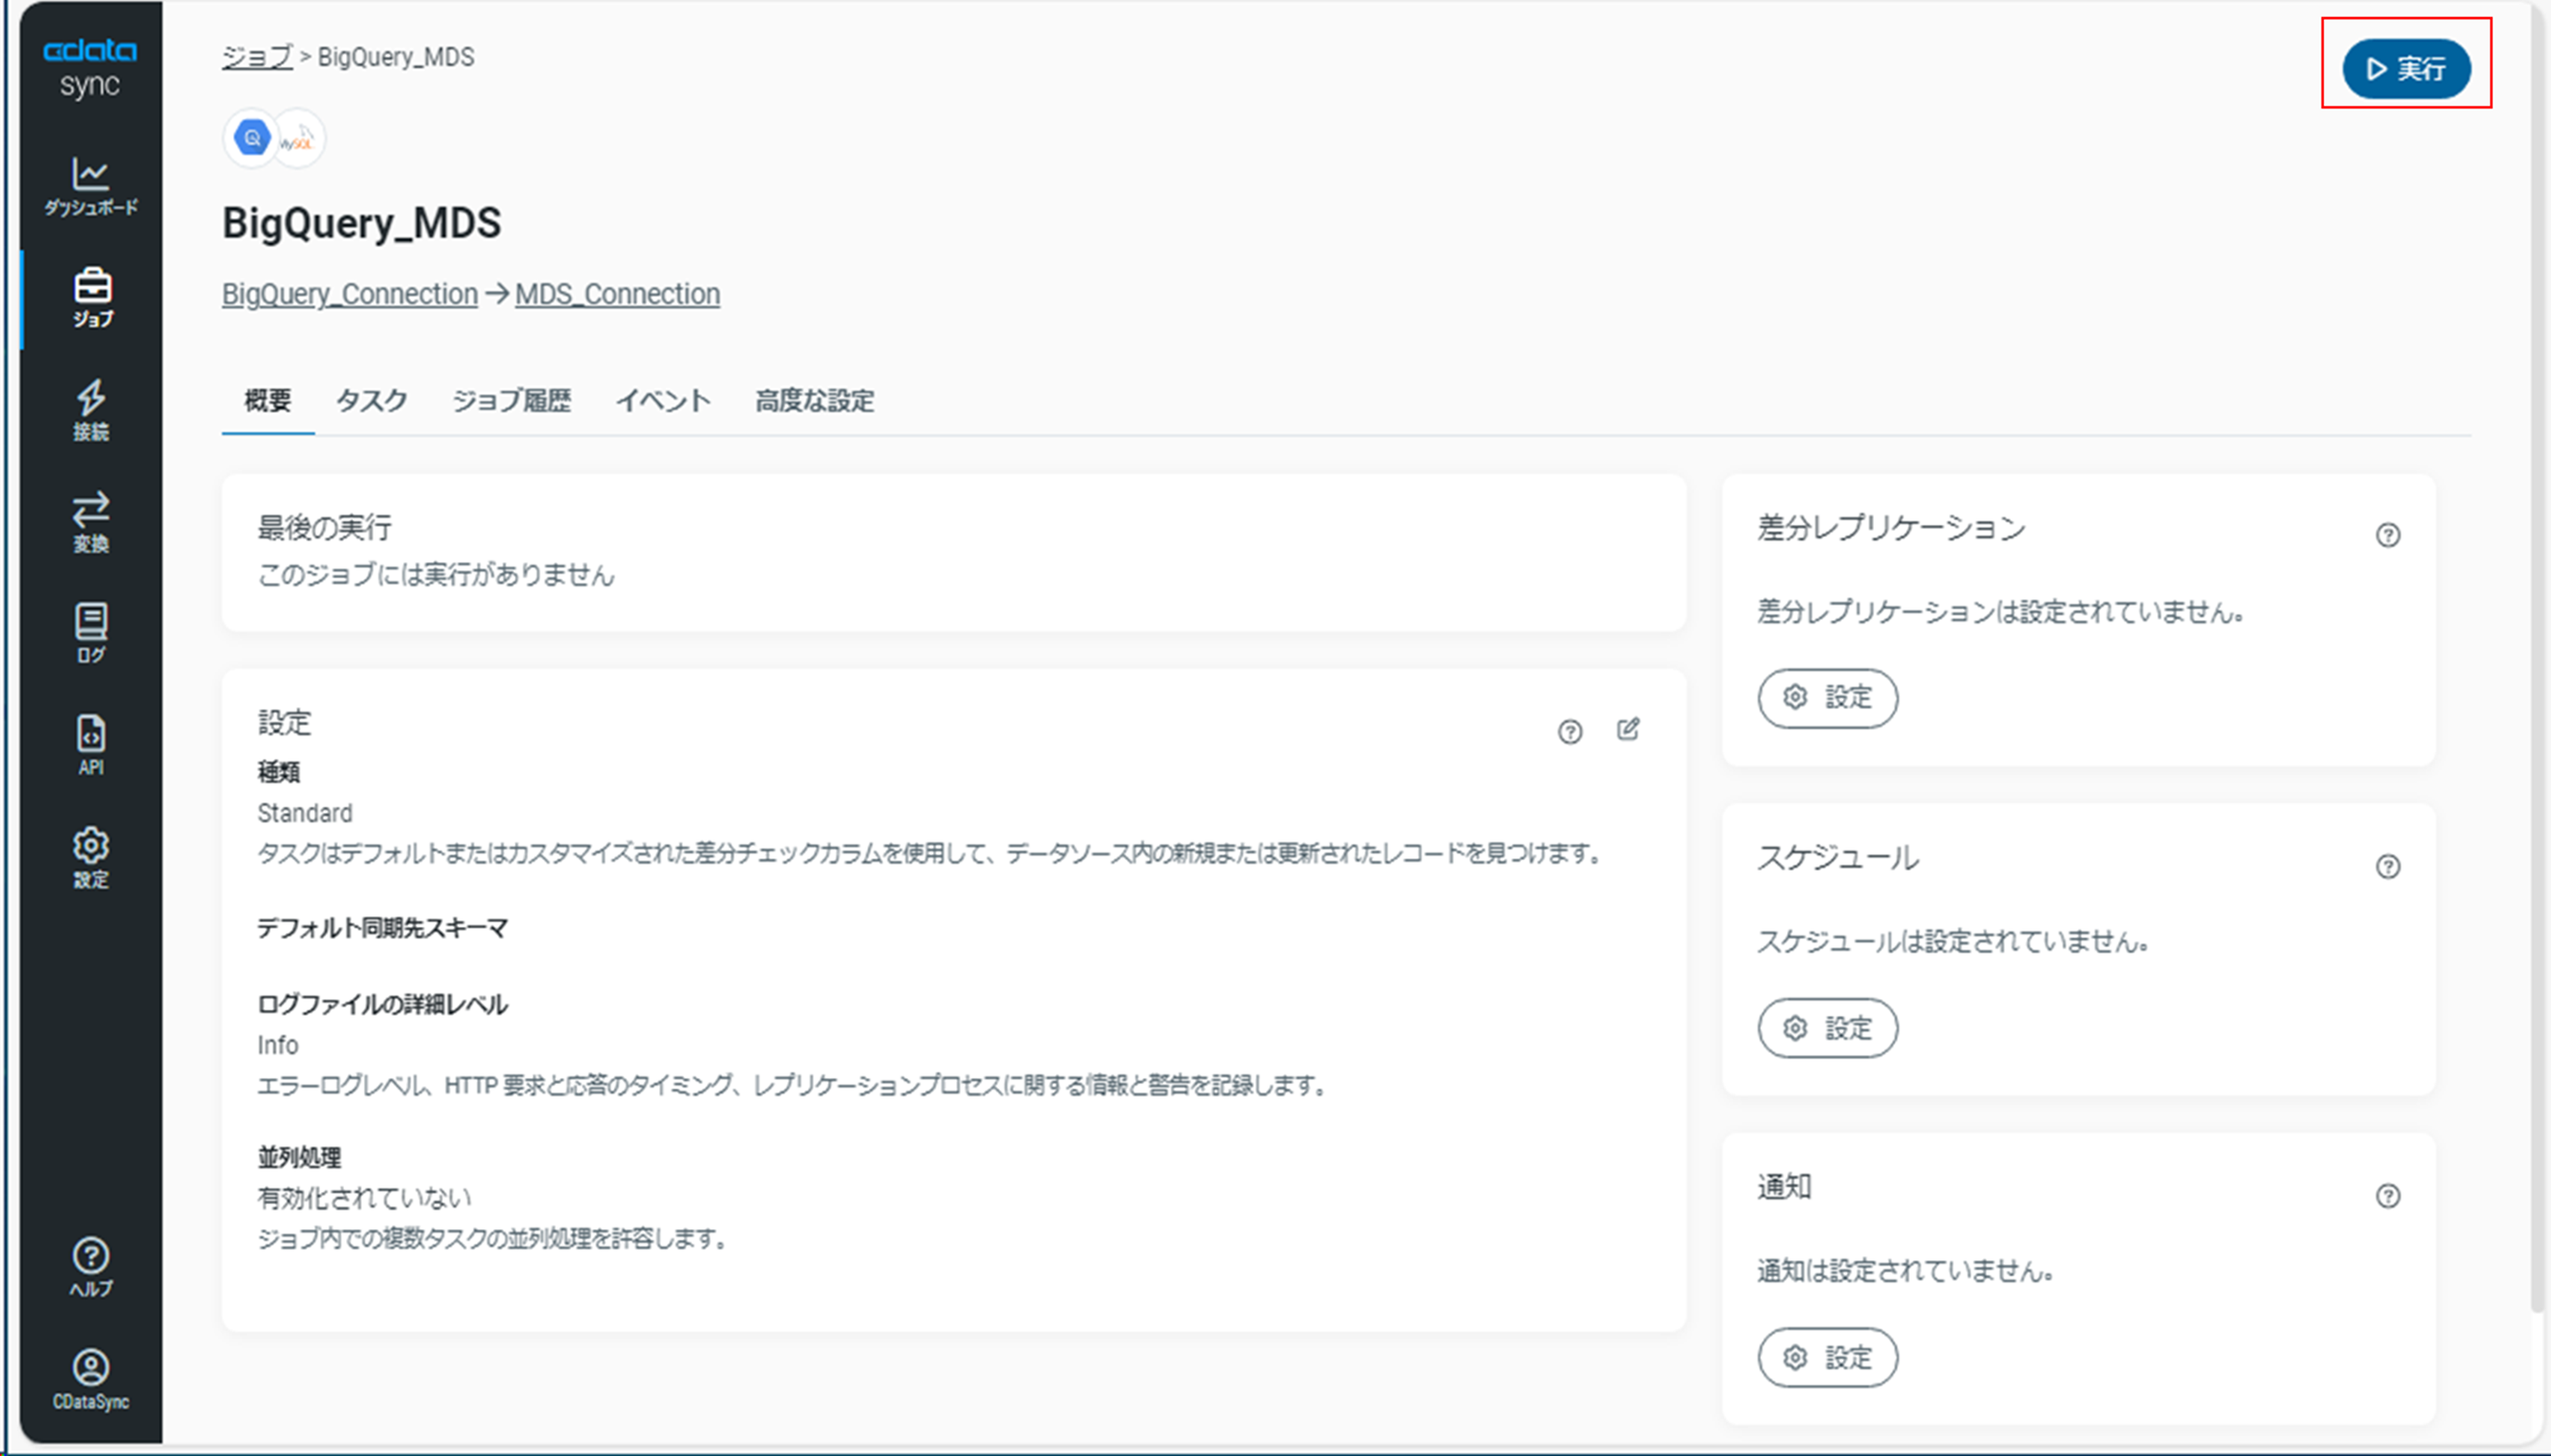
Task: Open help for the 設定 settings card
Action: tap(1570, 732)
